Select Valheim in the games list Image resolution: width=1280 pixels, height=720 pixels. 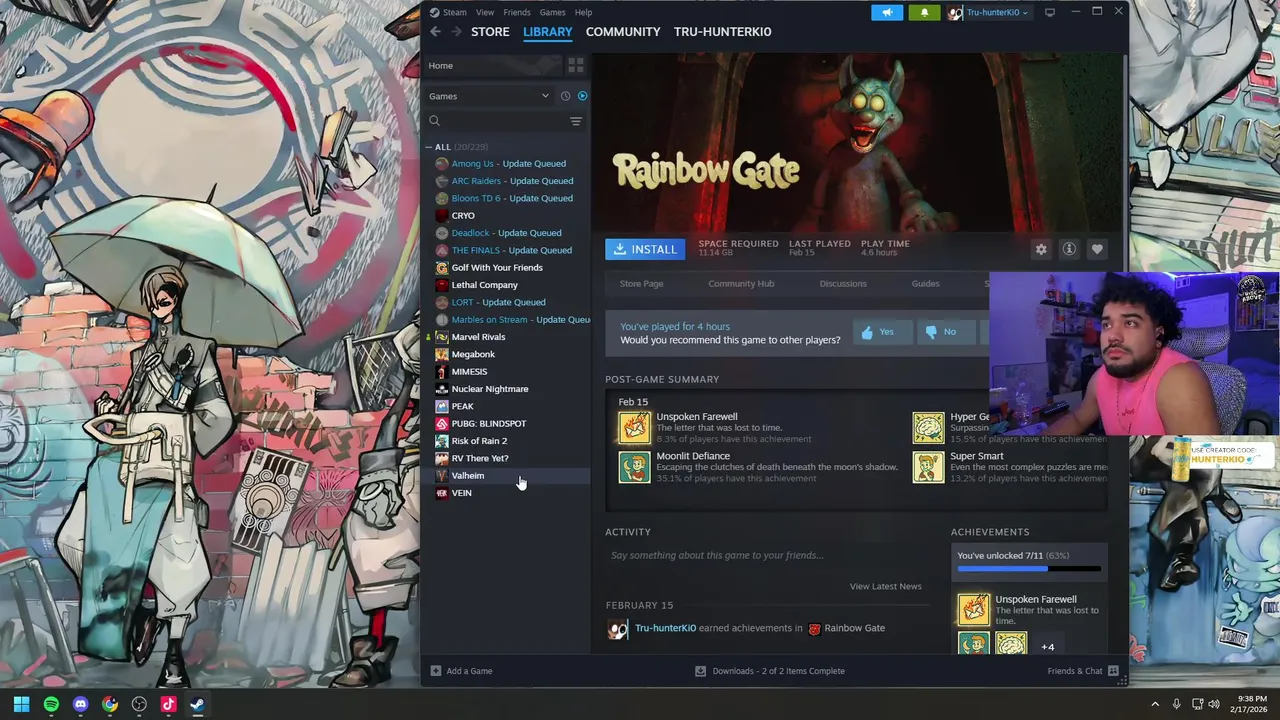coord(467,476)
